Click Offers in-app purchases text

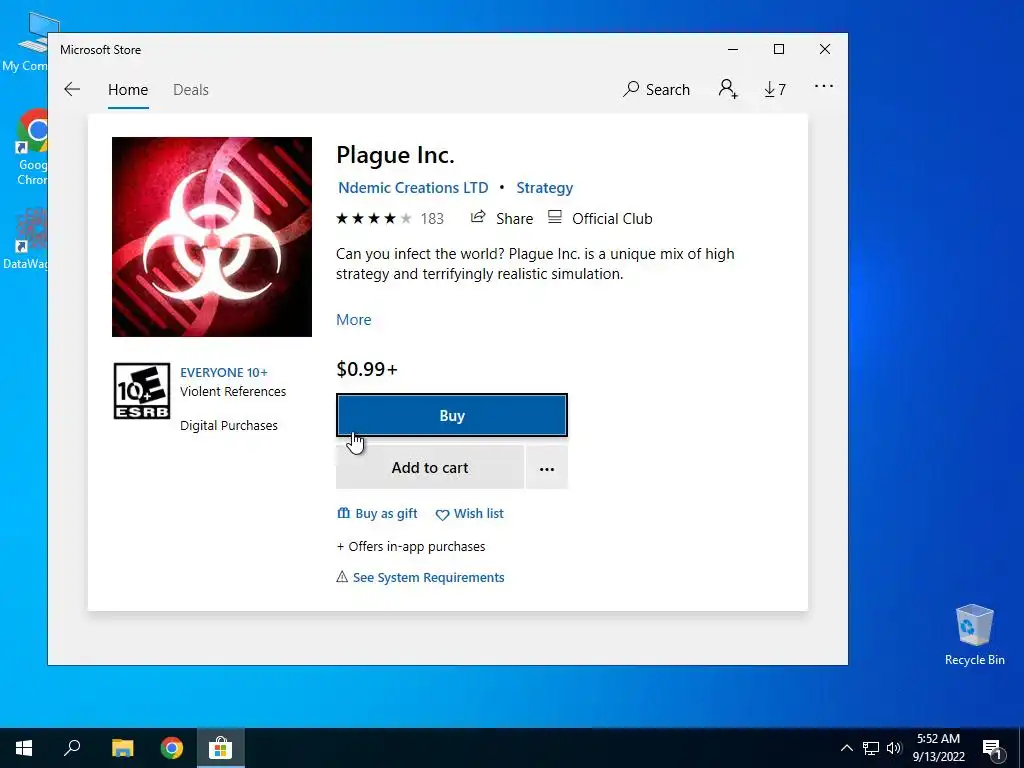tap(411, 546)
